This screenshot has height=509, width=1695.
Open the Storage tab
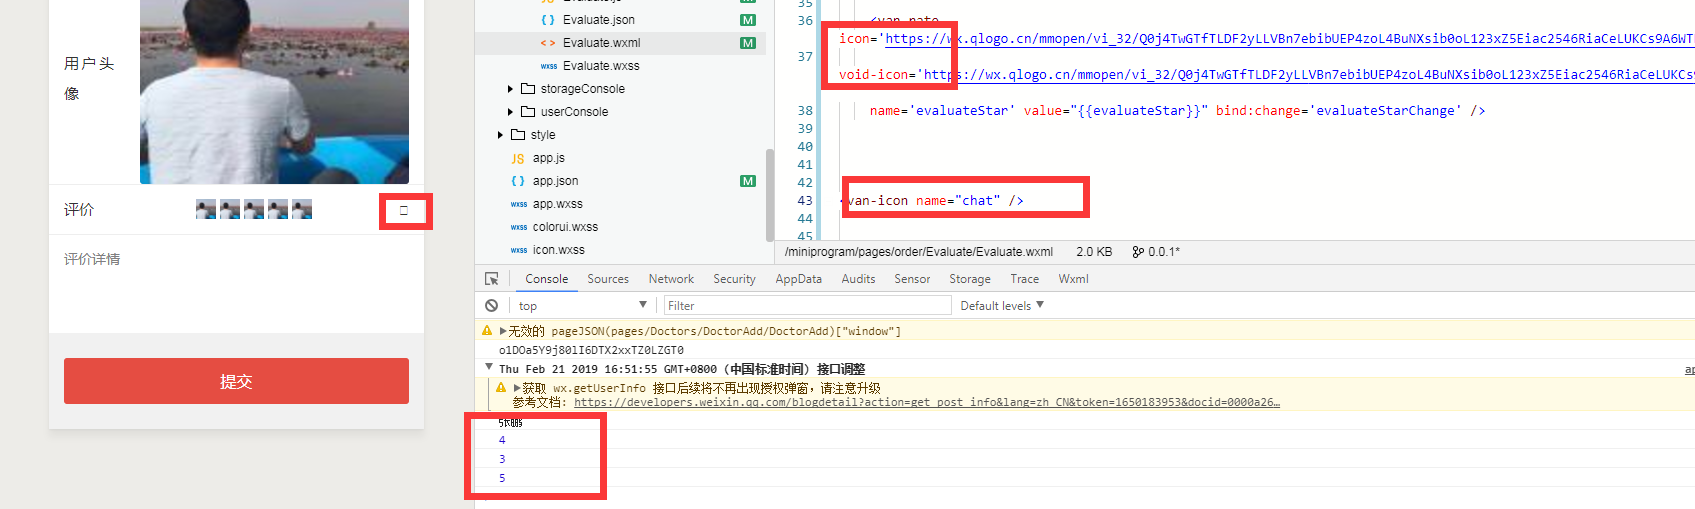[970, 279]
